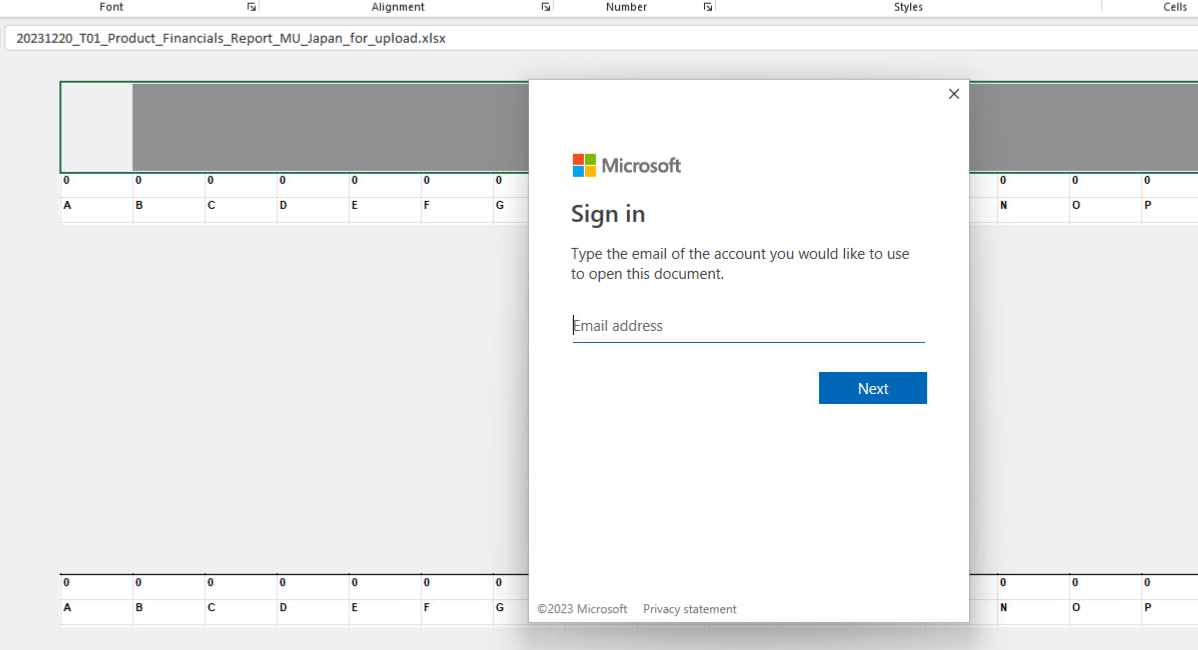Viewport: 1198px width, 650px height.
Task: Click the Cells ribbon group label
Action: click(x=1175, y=7)
